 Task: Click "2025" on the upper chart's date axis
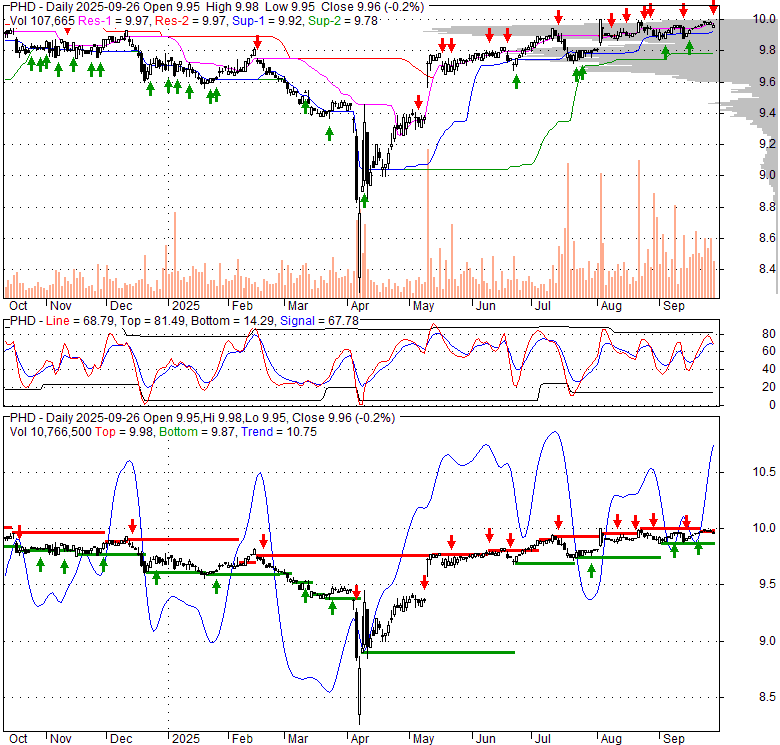point(186,306)
